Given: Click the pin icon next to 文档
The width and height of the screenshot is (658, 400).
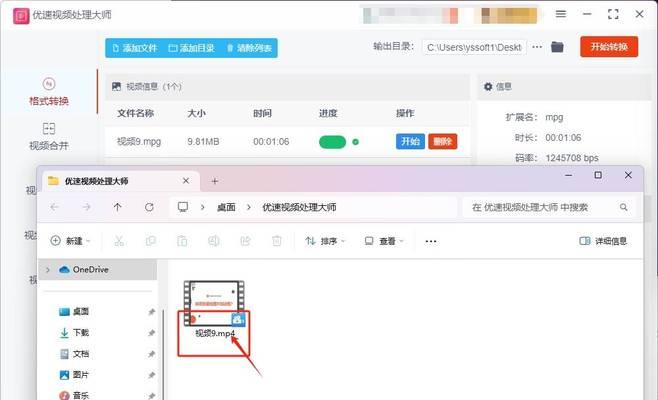Looking at the screenshot, I should (151, 354).
